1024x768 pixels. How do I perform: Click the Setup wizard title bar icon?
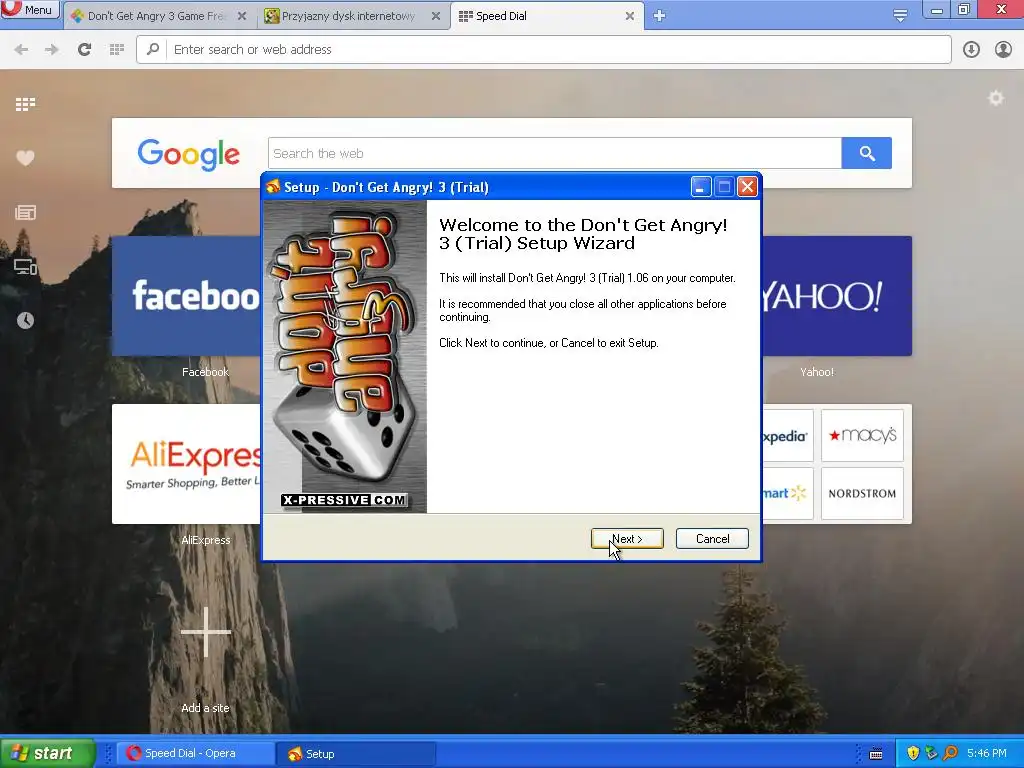point(273,187)
